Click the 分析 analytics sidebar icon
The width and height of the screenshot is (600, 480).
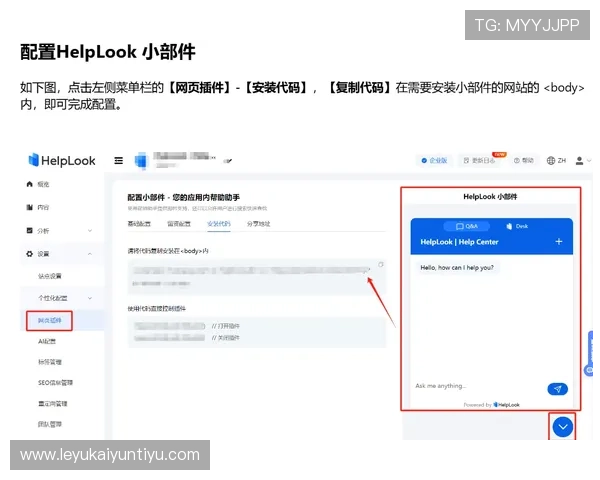pyautogui.click(x=29, y=230)
